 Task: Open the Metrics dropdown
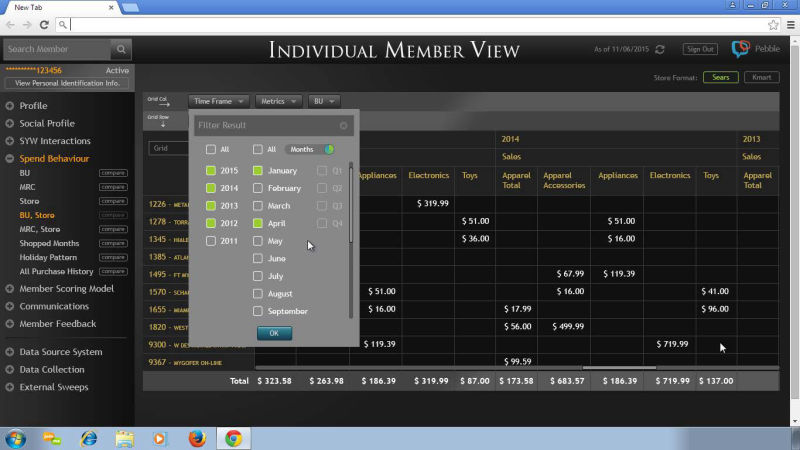coord(279,101)
